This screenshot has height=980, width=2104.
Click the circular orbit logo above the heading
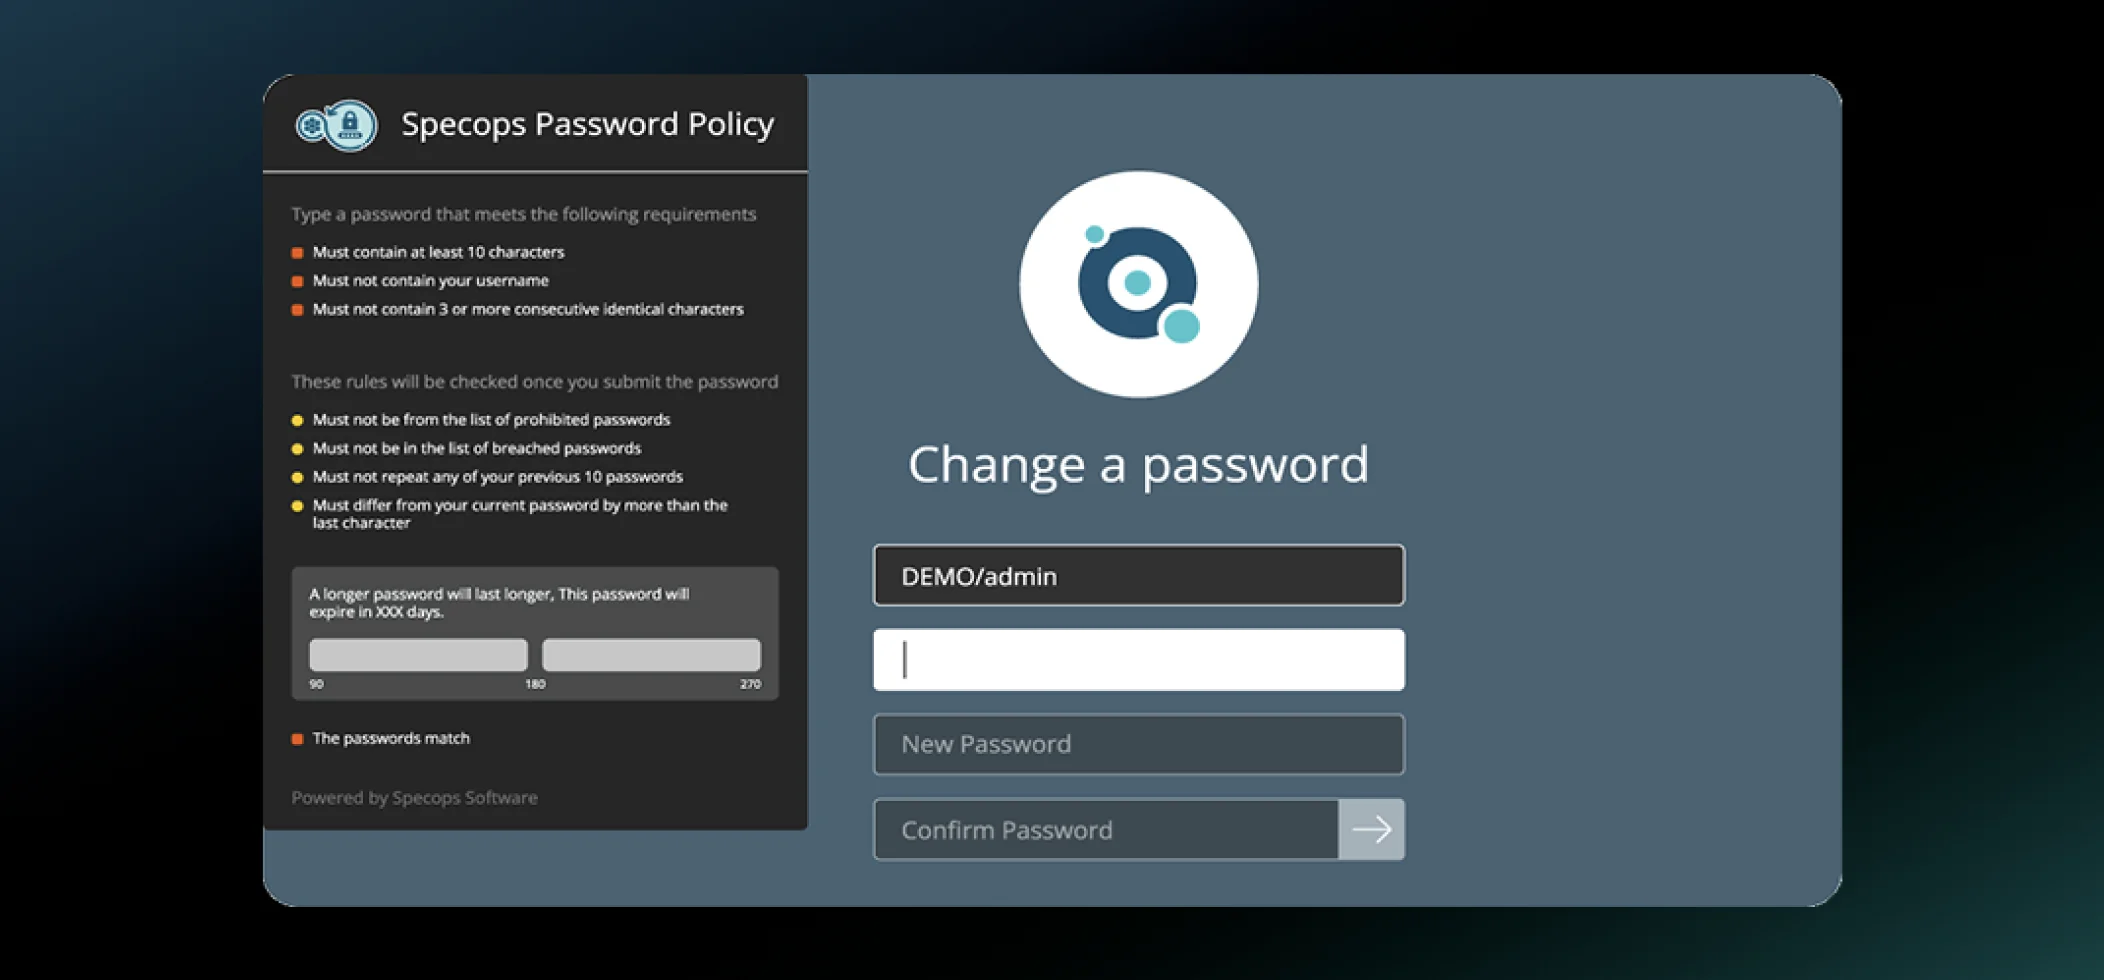pos(1138,284)
